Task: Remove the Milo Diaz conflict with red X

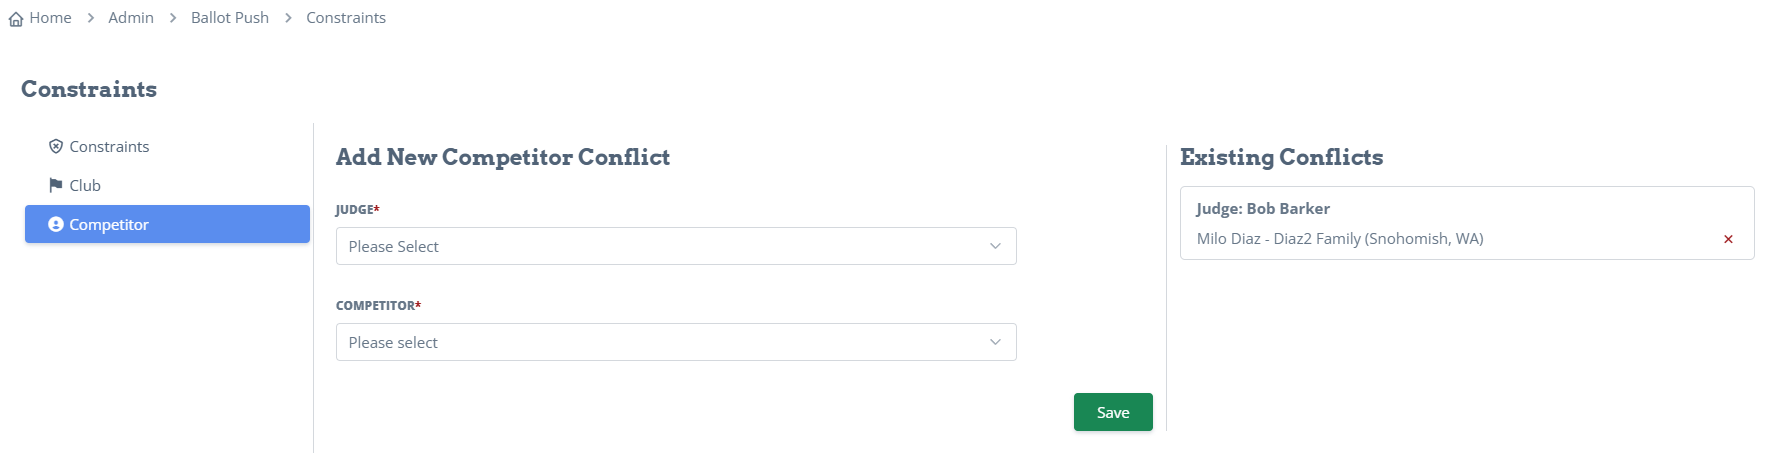Action: [1728, 239]
